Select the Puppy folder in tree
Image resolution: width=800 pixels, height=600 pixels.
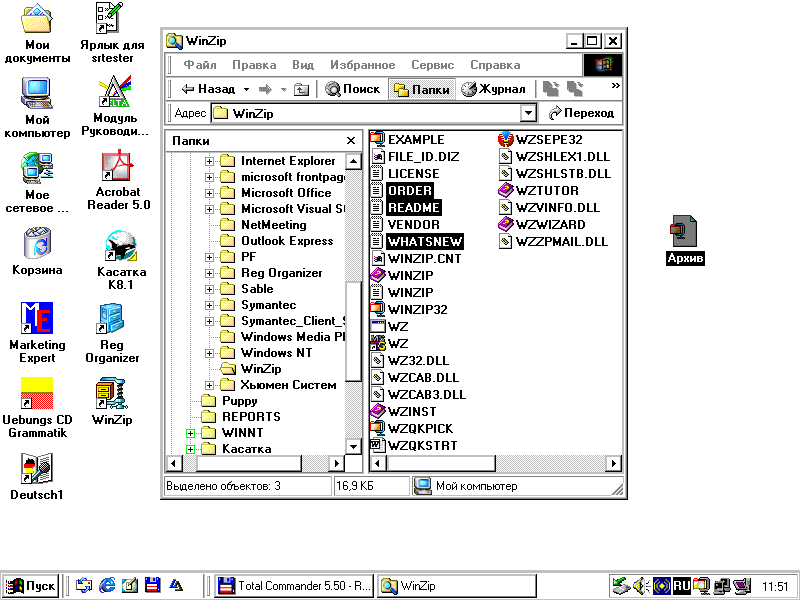(229, 401)
